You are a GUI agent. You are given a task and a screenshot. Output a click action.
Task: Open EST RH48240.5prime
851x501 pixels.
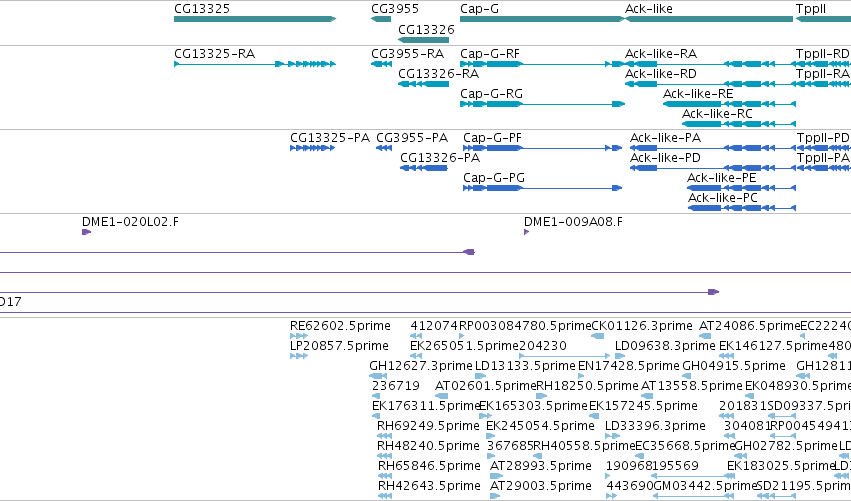428,446
